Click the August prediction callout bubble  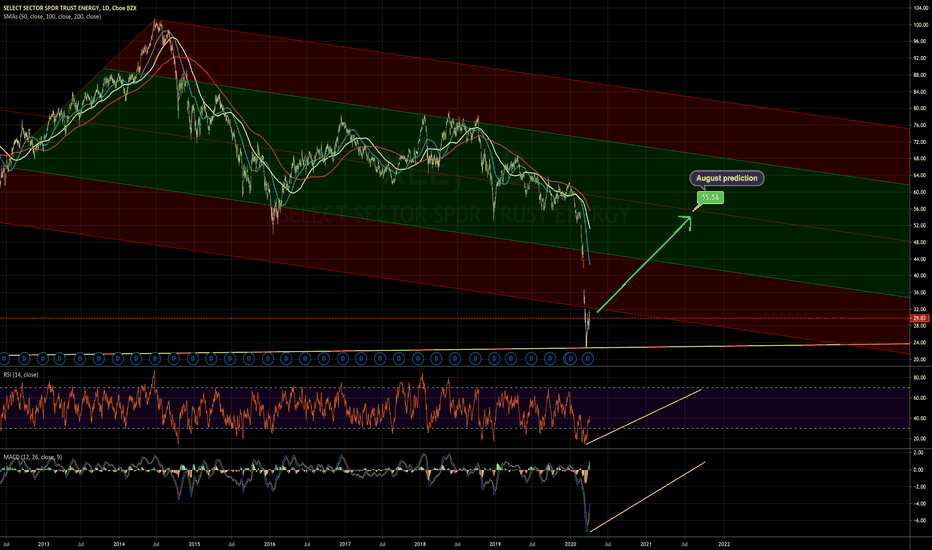tap(726, 178)
